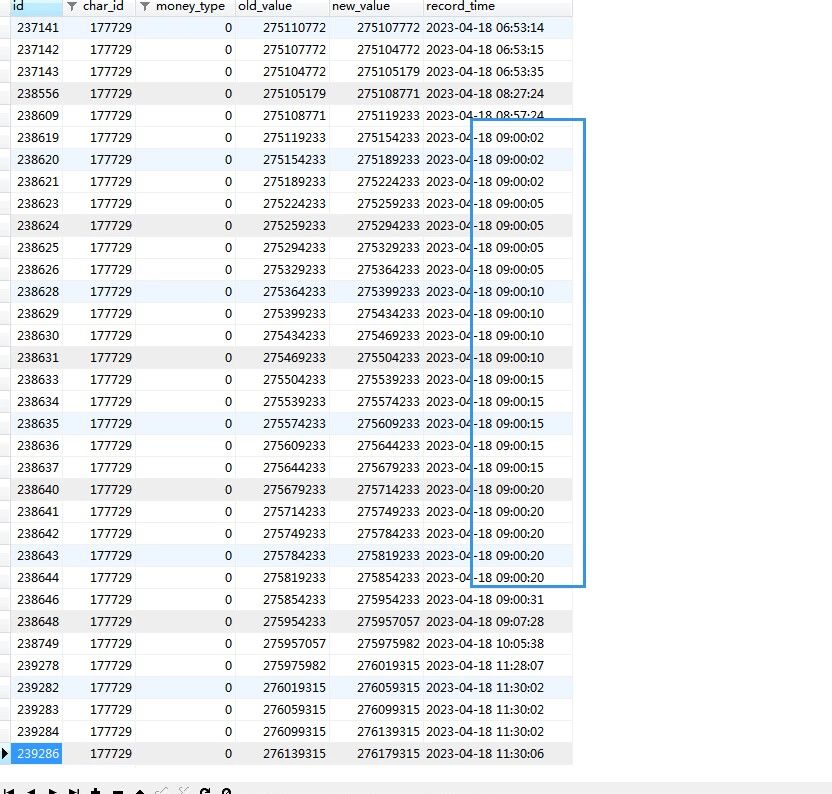Click money_type 0 in row 238609
Screen dimensions: 832x794
[228, 116]
